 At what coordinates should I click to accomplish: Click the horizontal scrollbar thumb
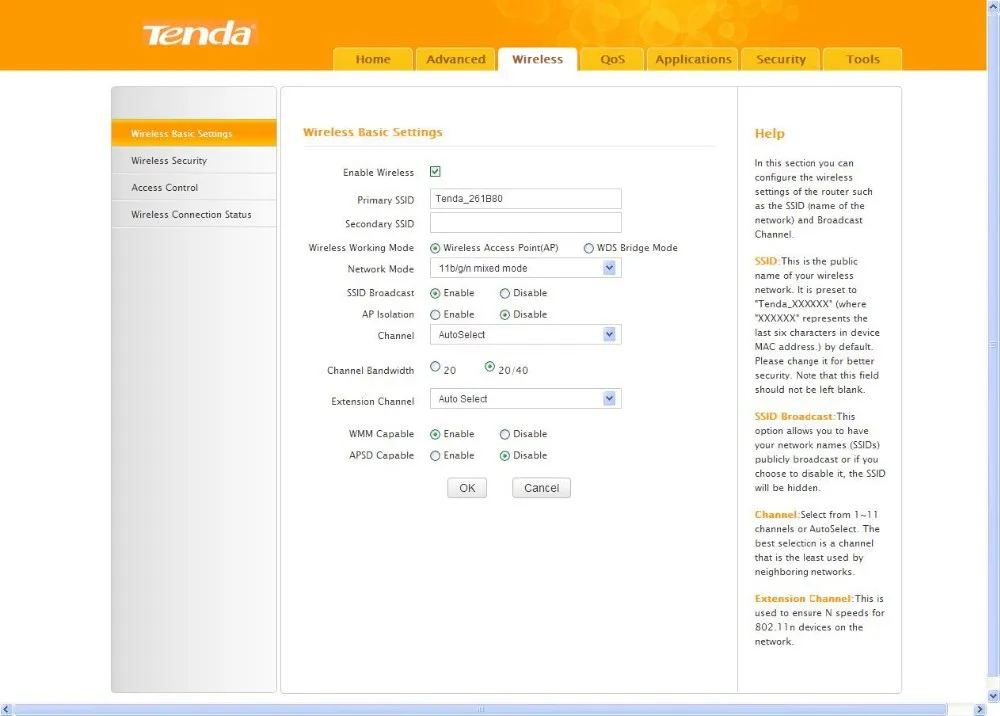tap(480, 710)
